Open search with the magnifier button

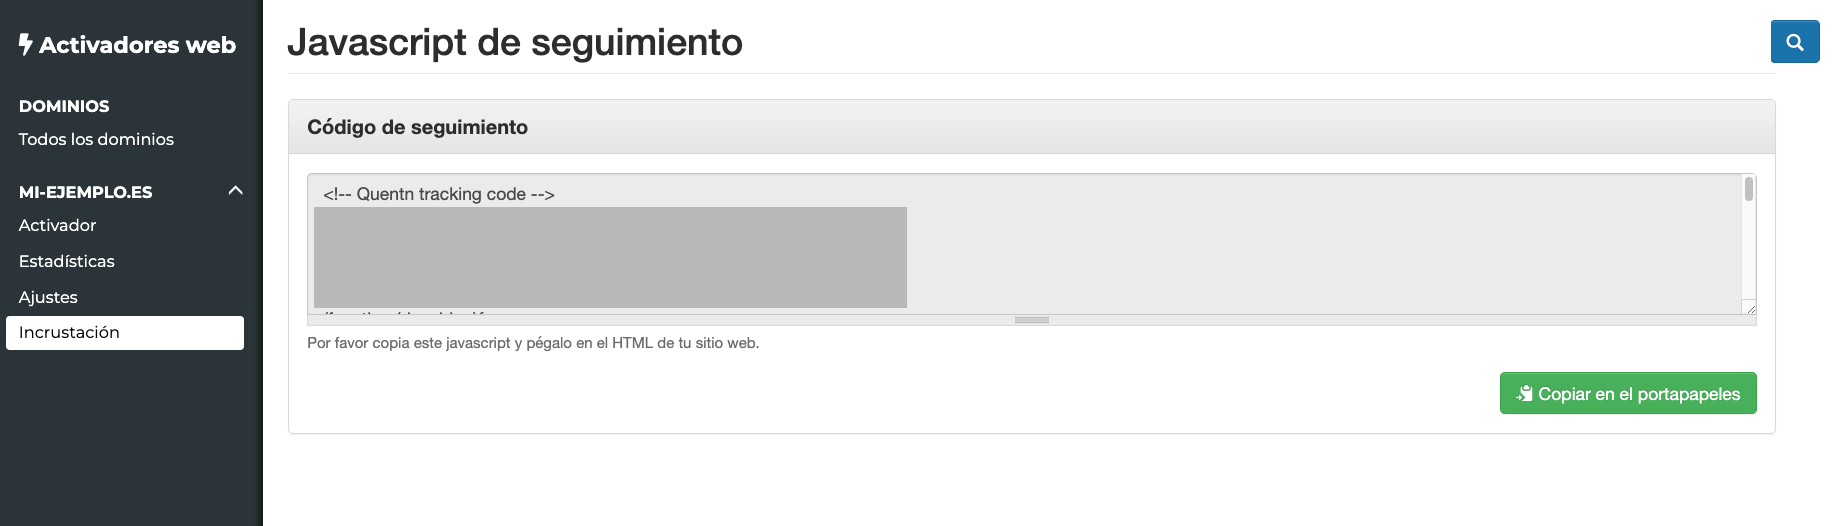(x=1795, y=42)
